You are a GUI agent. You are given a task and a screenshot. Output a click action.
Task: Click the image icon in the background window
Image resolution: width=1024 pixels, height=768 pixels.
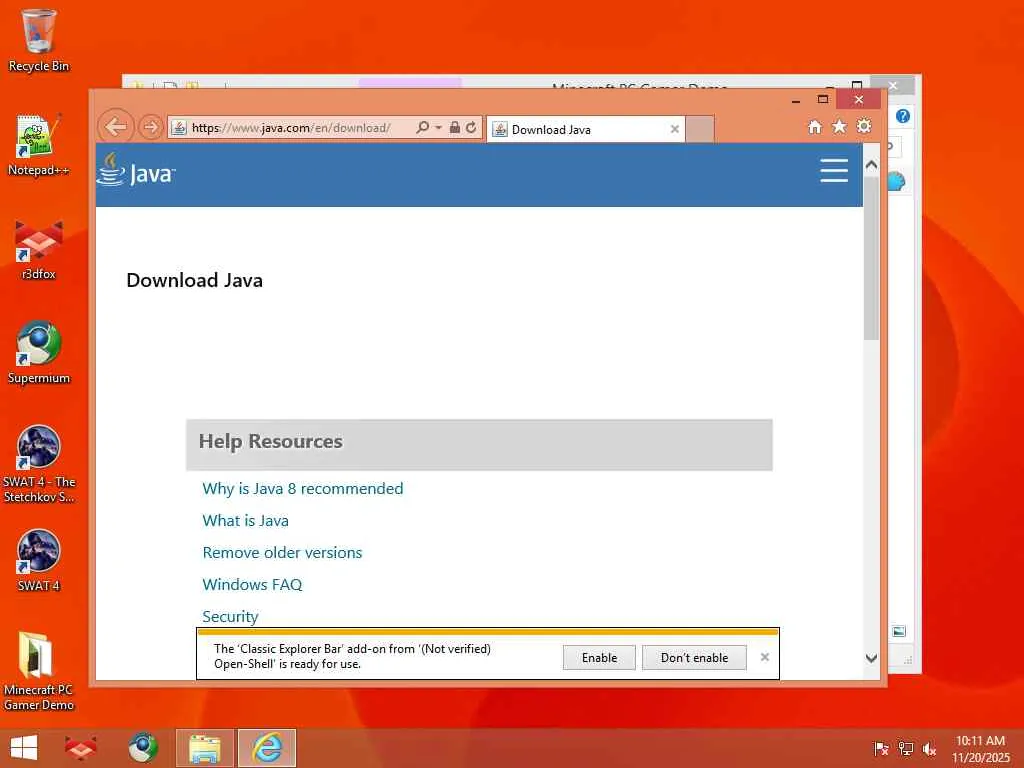[899, 631]
